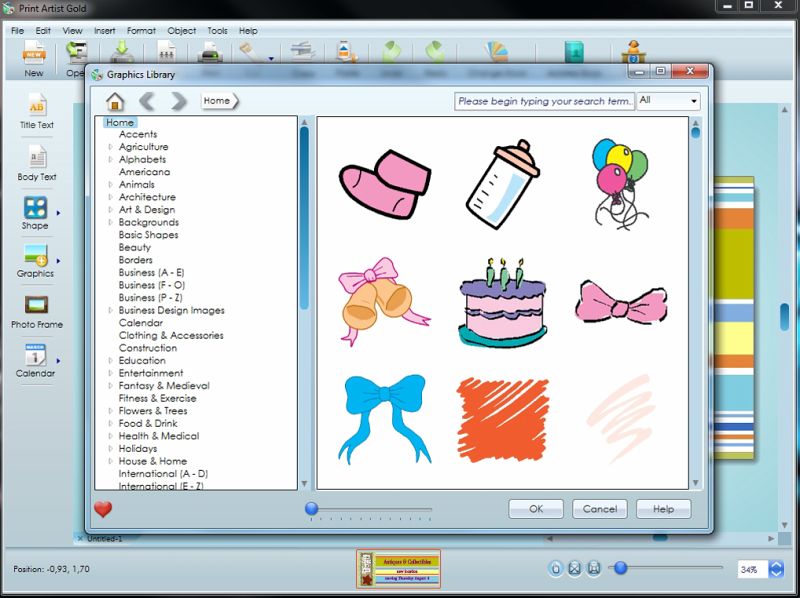Select the Title Text tool
This screenshot has width=800, height=598.
(36, 111)
